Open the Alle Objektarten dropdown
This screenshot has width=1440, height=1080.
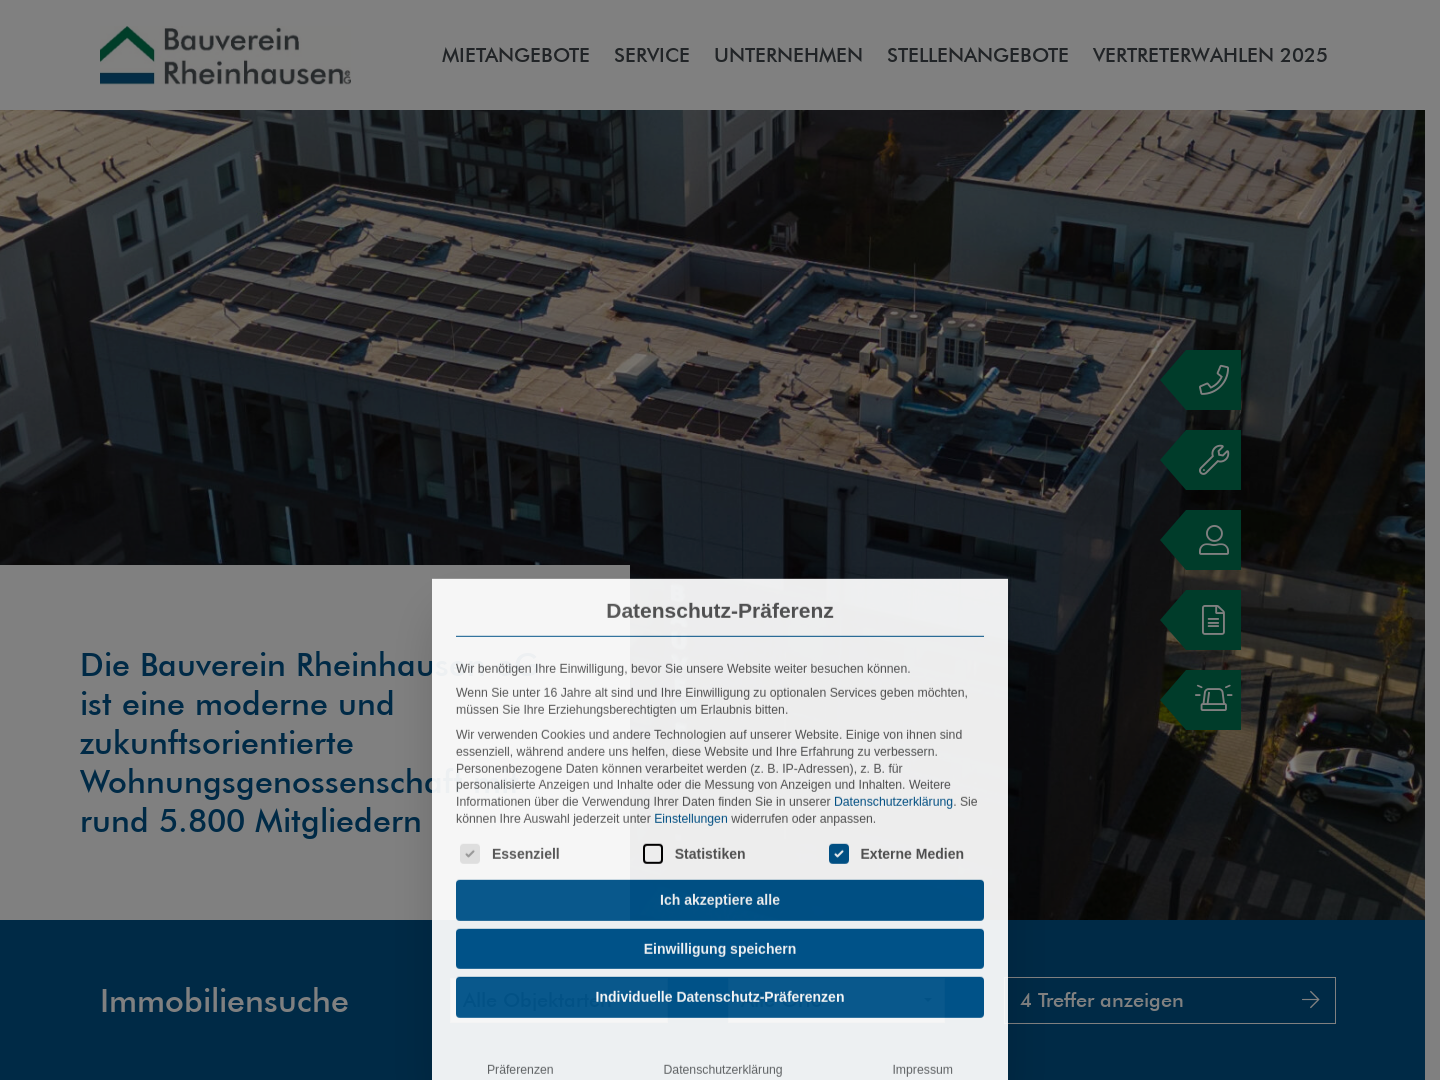coord(700,1000)
